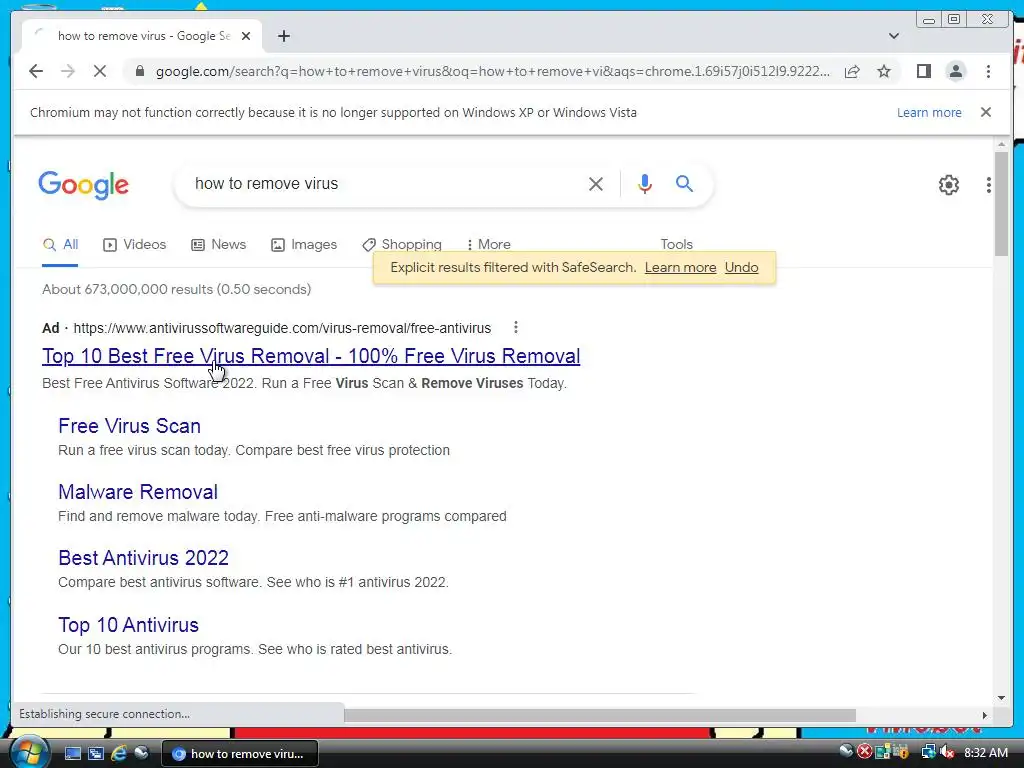
Task: Click the Google logo
Action: 84,185
